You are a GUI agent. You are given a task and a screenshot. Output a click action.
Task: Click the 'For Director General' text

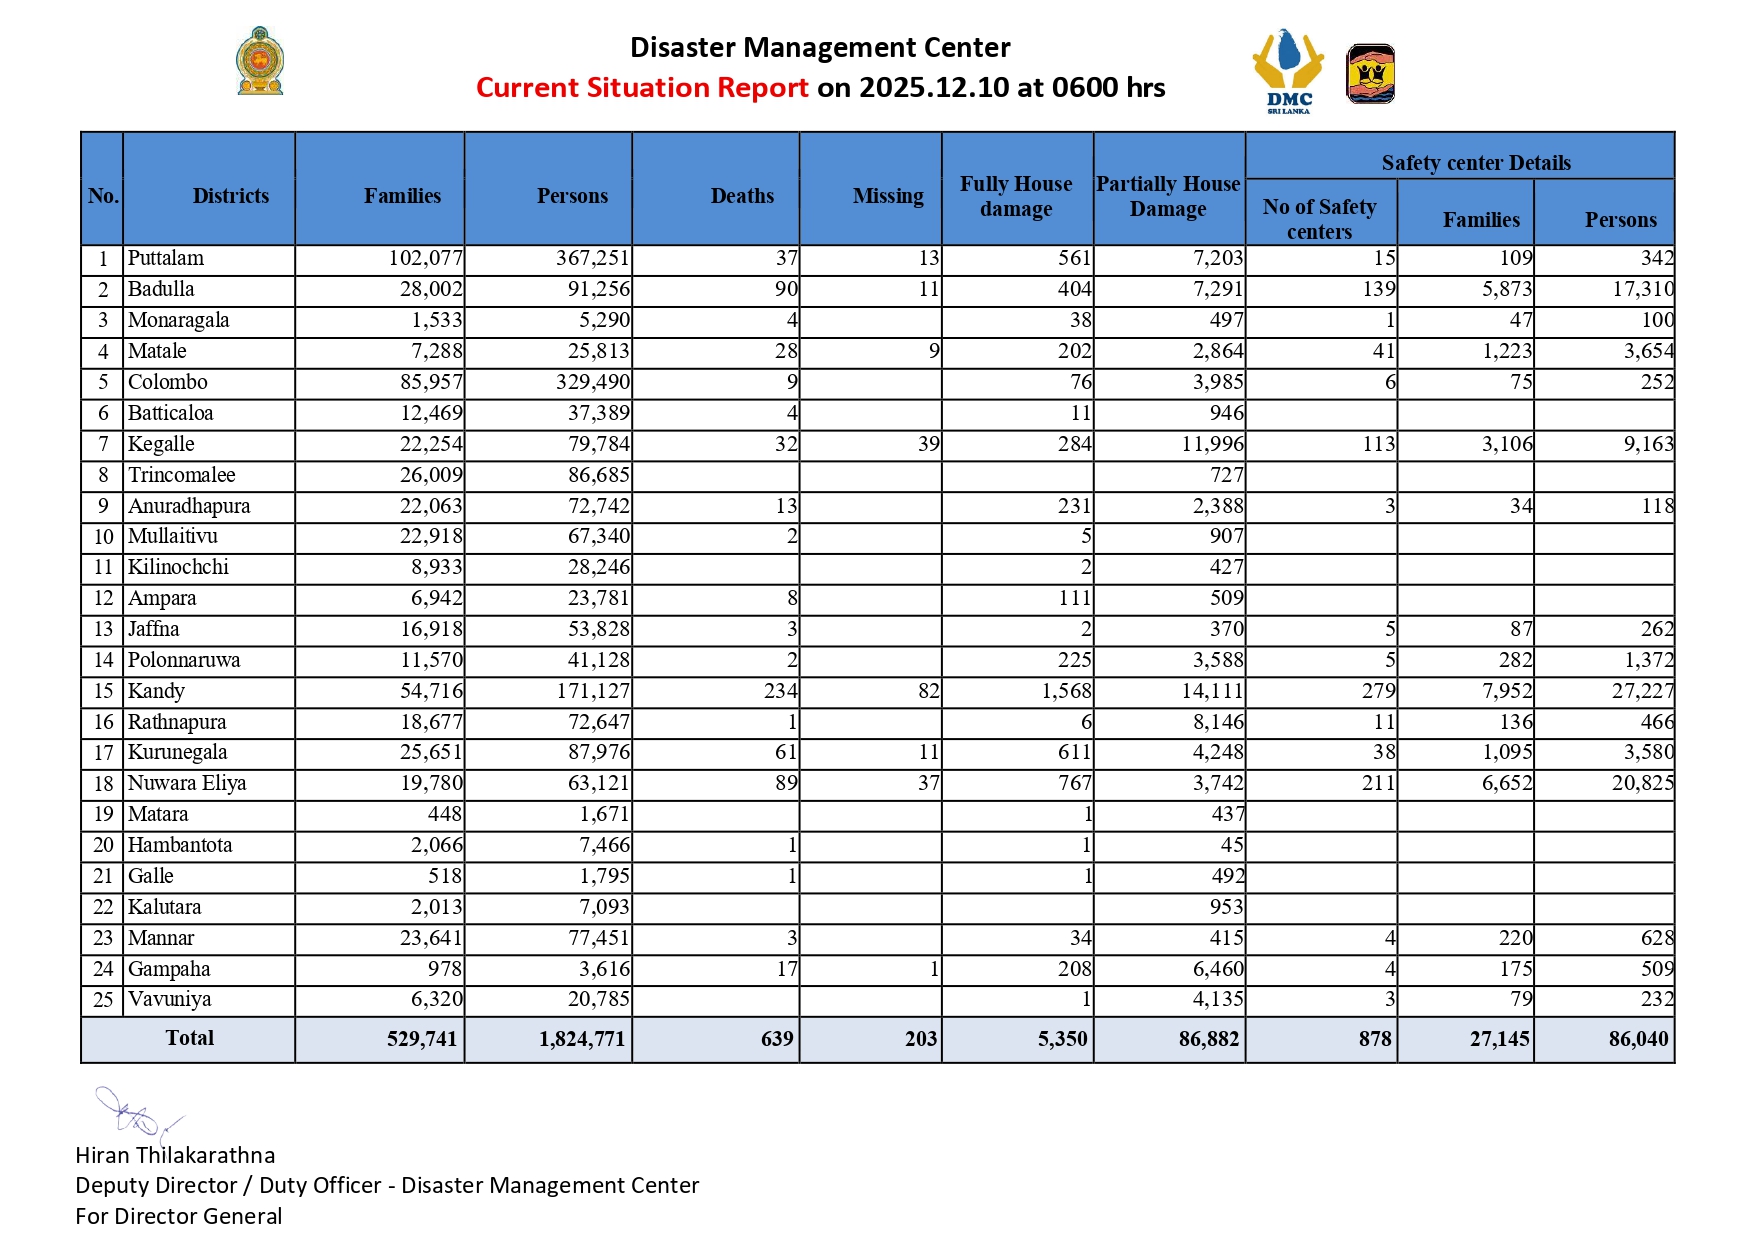click(179, 1216)
